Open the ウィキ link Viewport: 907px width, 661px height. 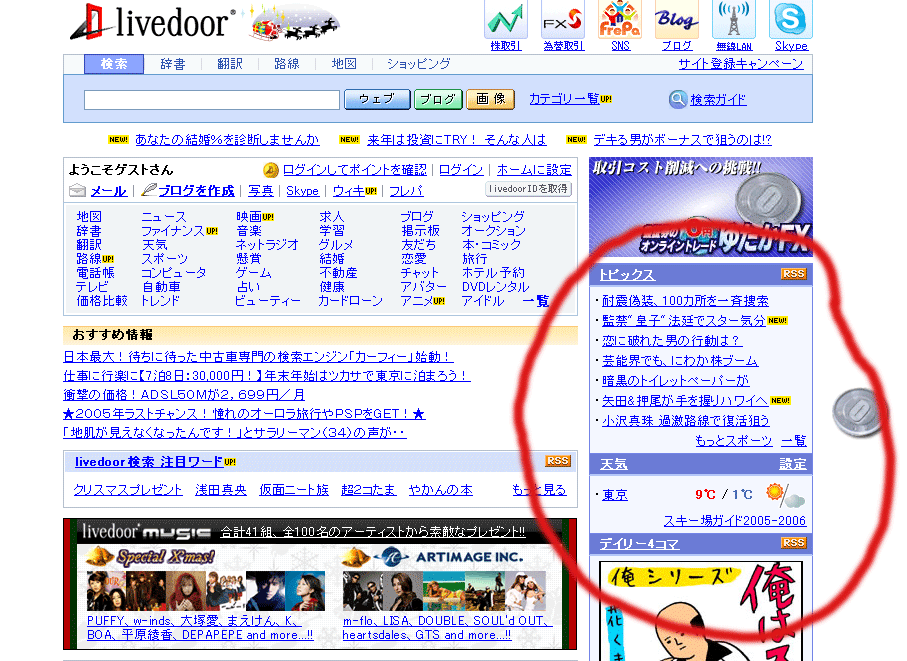click(x=348, y=190)
